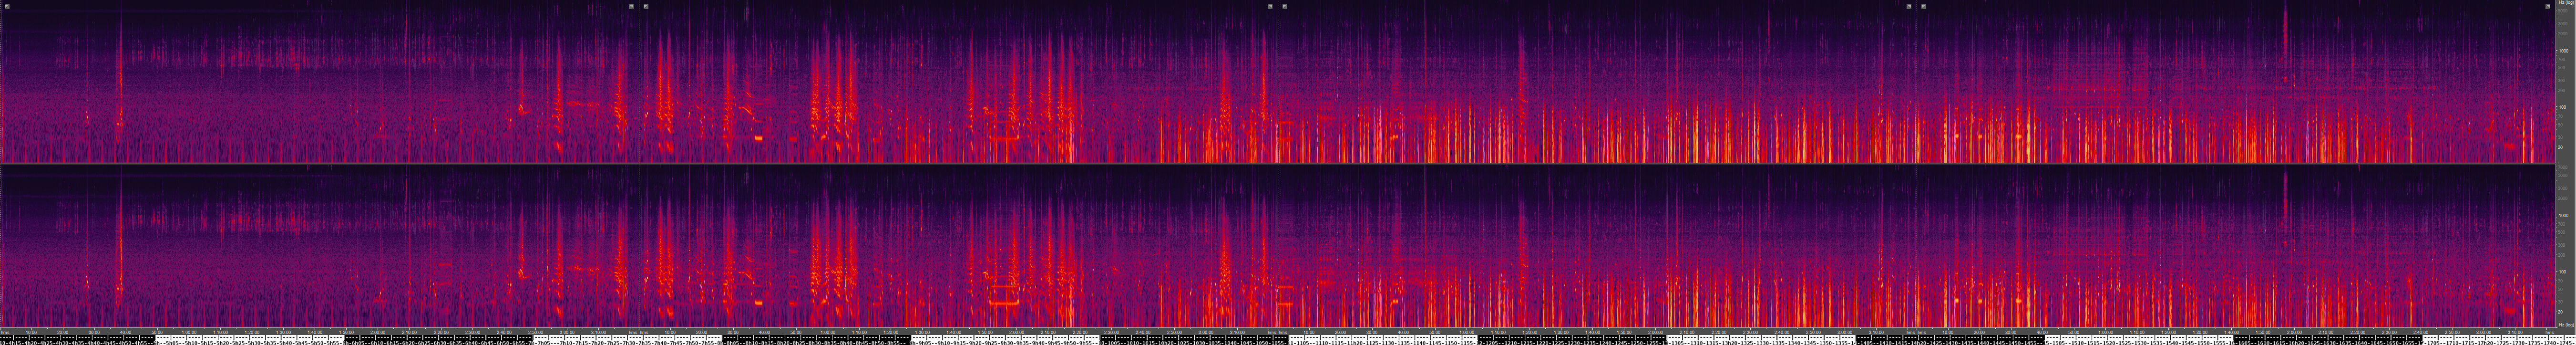Select the 8h marker in the marker track
The image size is (2576, 345).
pyautogui.click(x=722, y=340)
